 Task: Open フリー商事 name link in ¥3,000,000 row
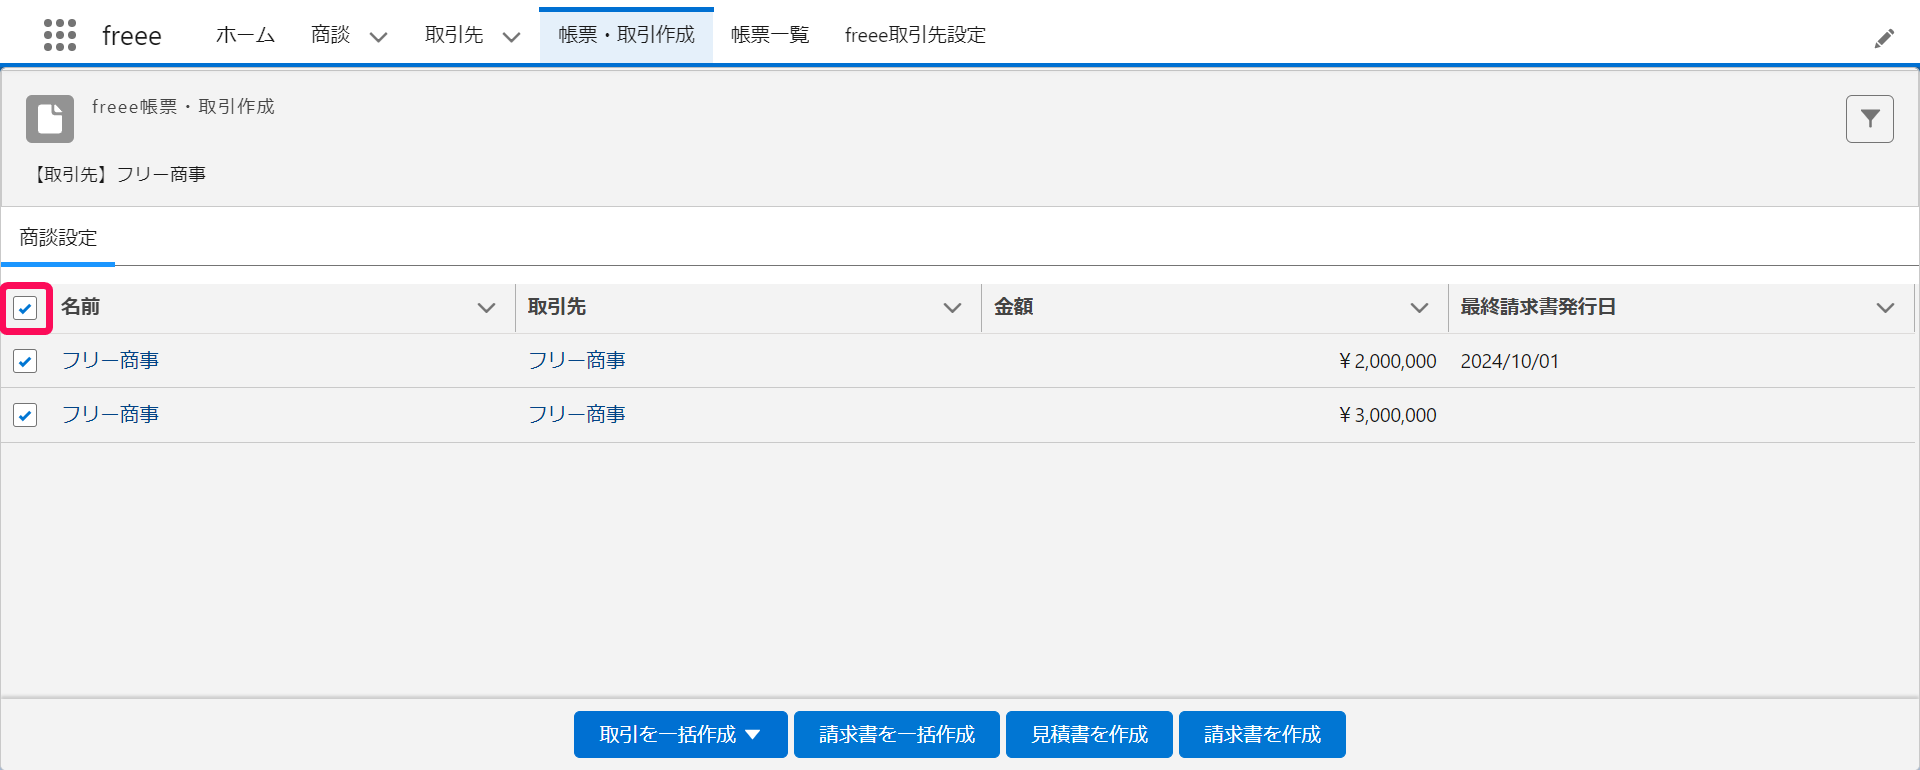[x=110, y=415]
